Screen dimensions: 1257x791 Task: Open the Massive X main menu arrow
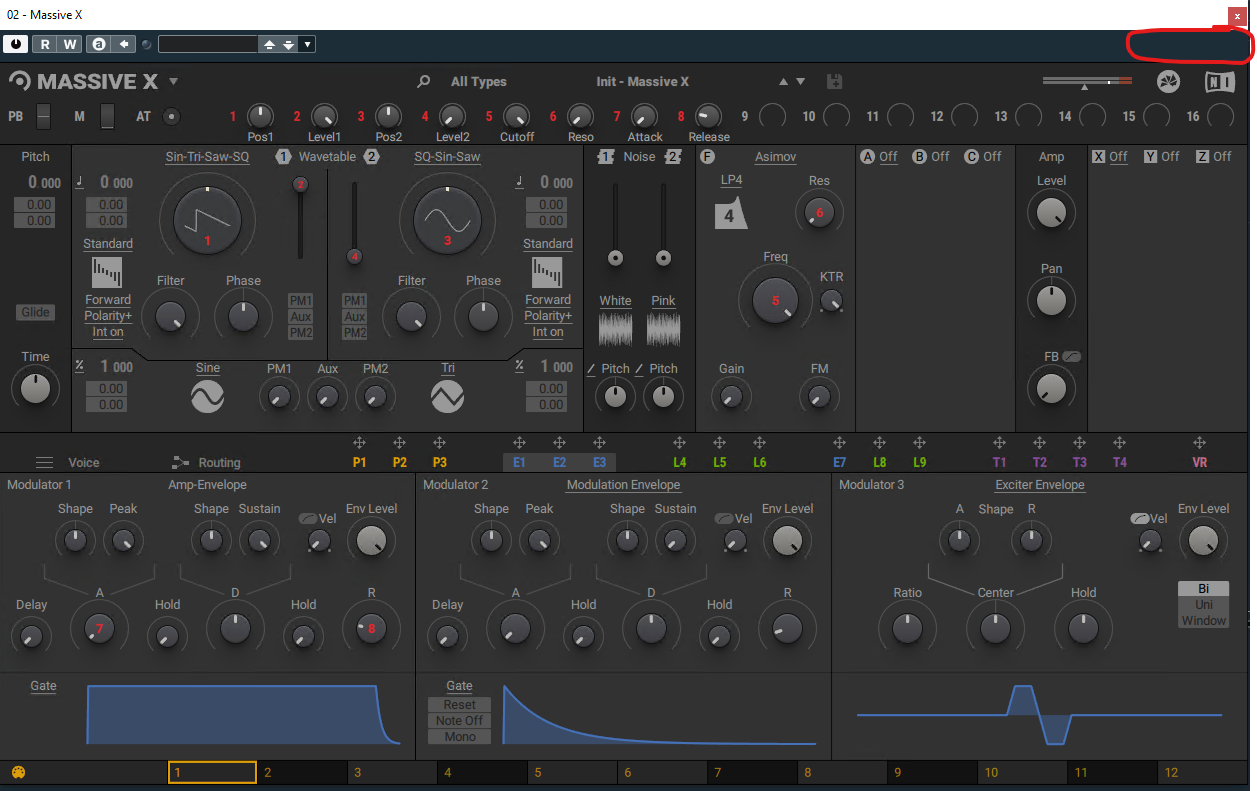173,82
